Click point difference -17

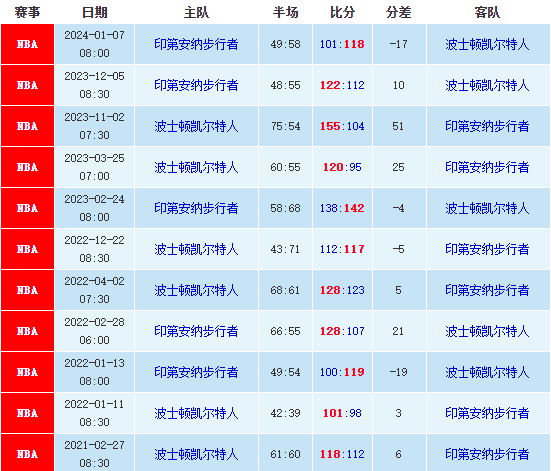398,44
